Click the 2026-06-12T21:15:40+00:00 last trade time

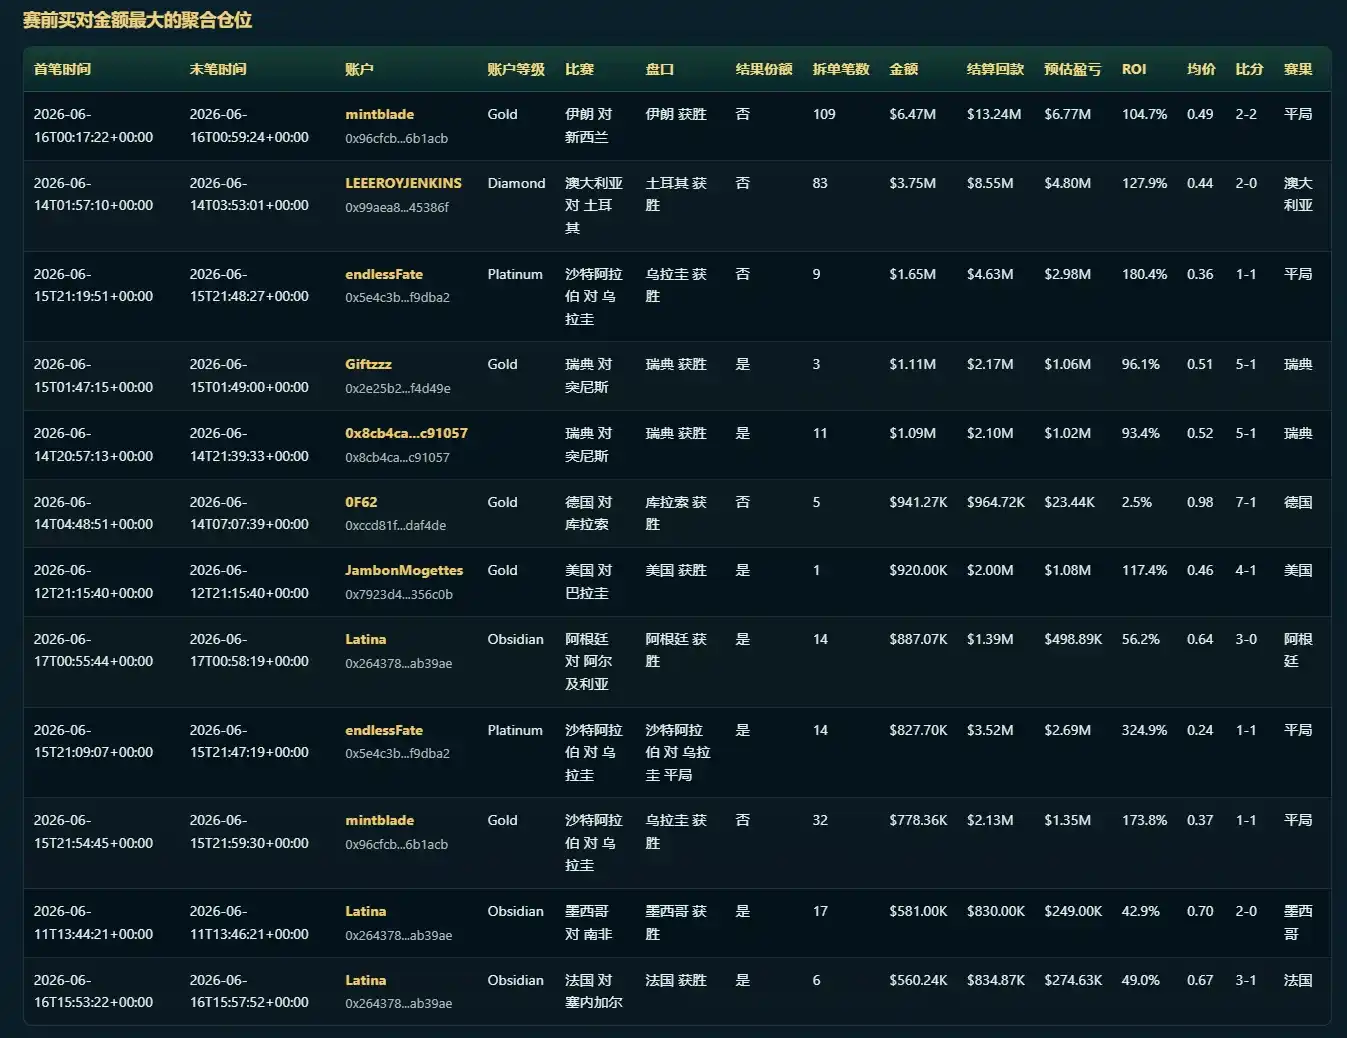(x=249, y=581)
